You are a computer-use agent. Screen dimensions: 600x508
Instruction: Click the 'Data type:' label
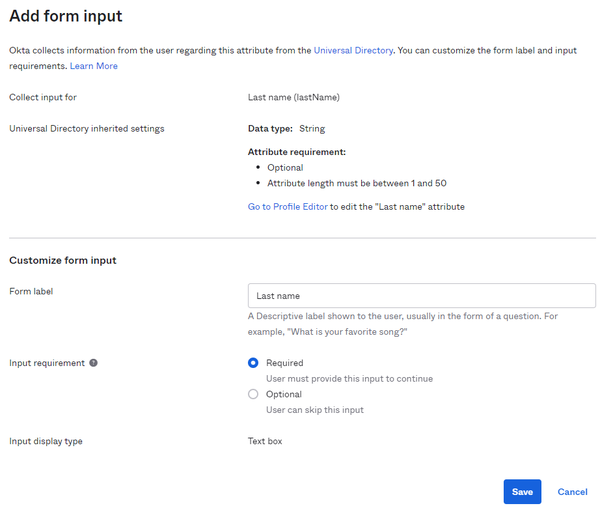tap(270, 129)
